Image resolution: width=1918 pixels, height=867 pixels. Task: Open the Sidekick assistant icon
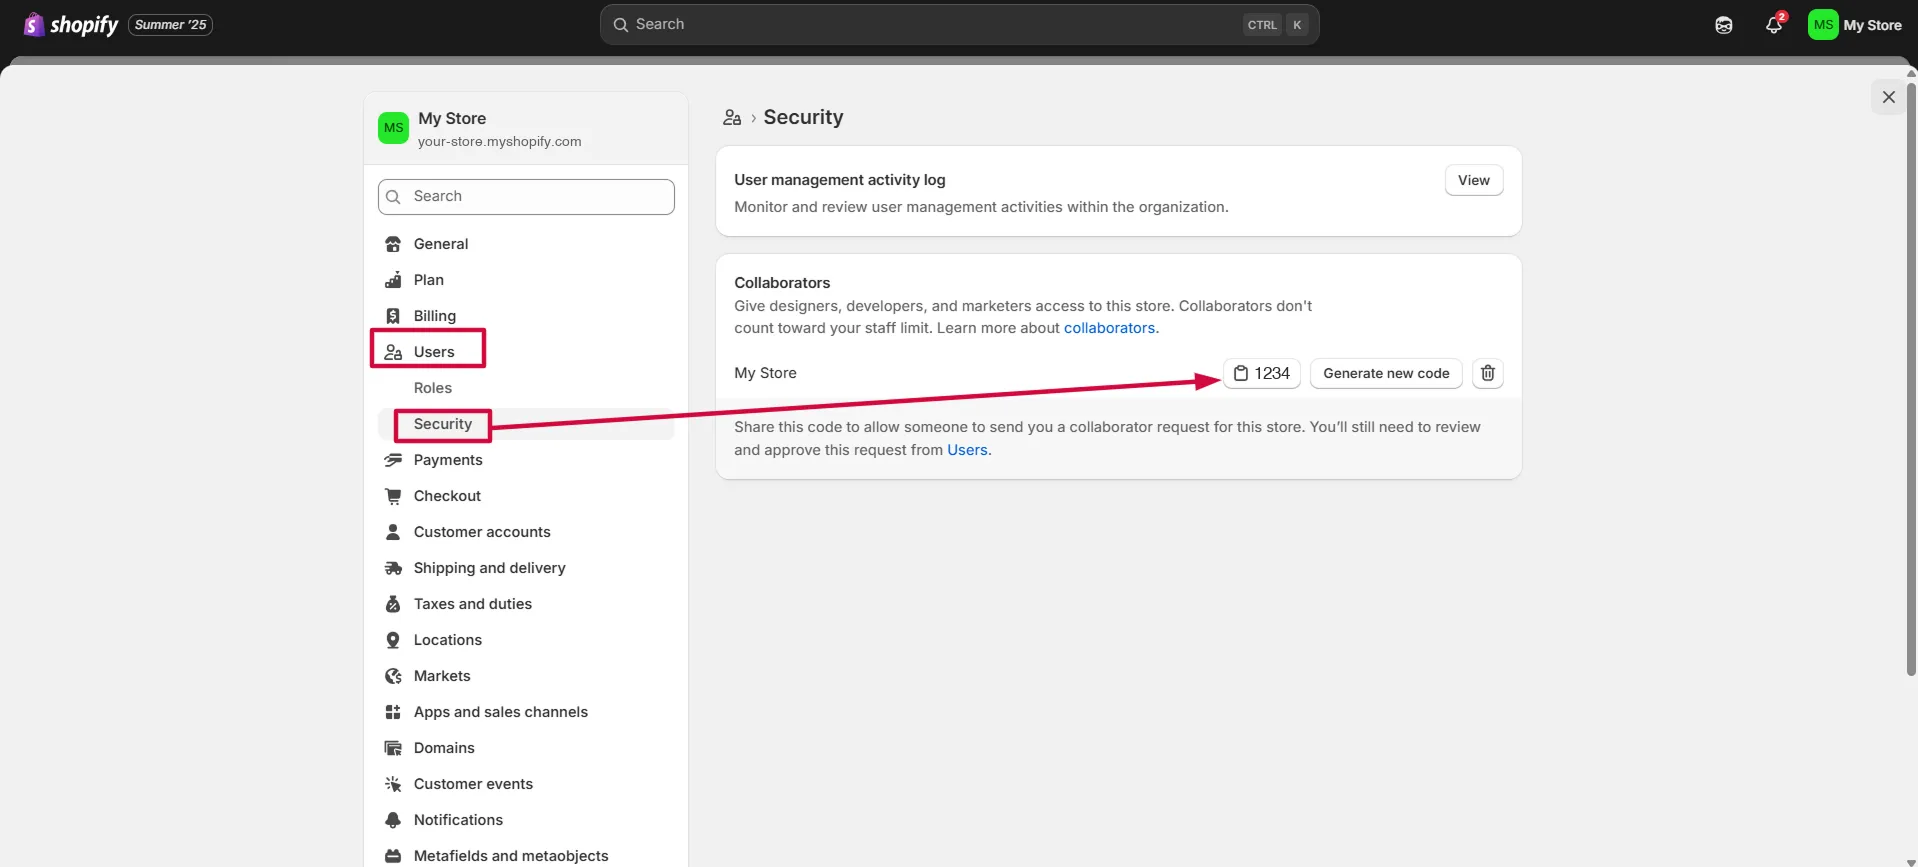tap(1723, 25)
